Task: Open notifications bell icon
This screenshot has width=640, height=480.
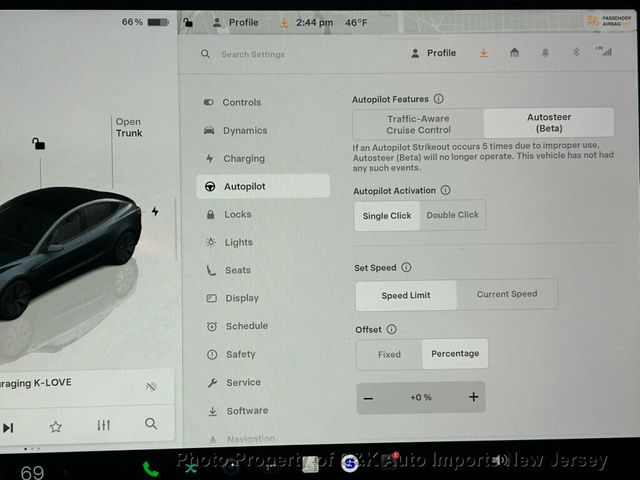Action: [x=545, y=52]
